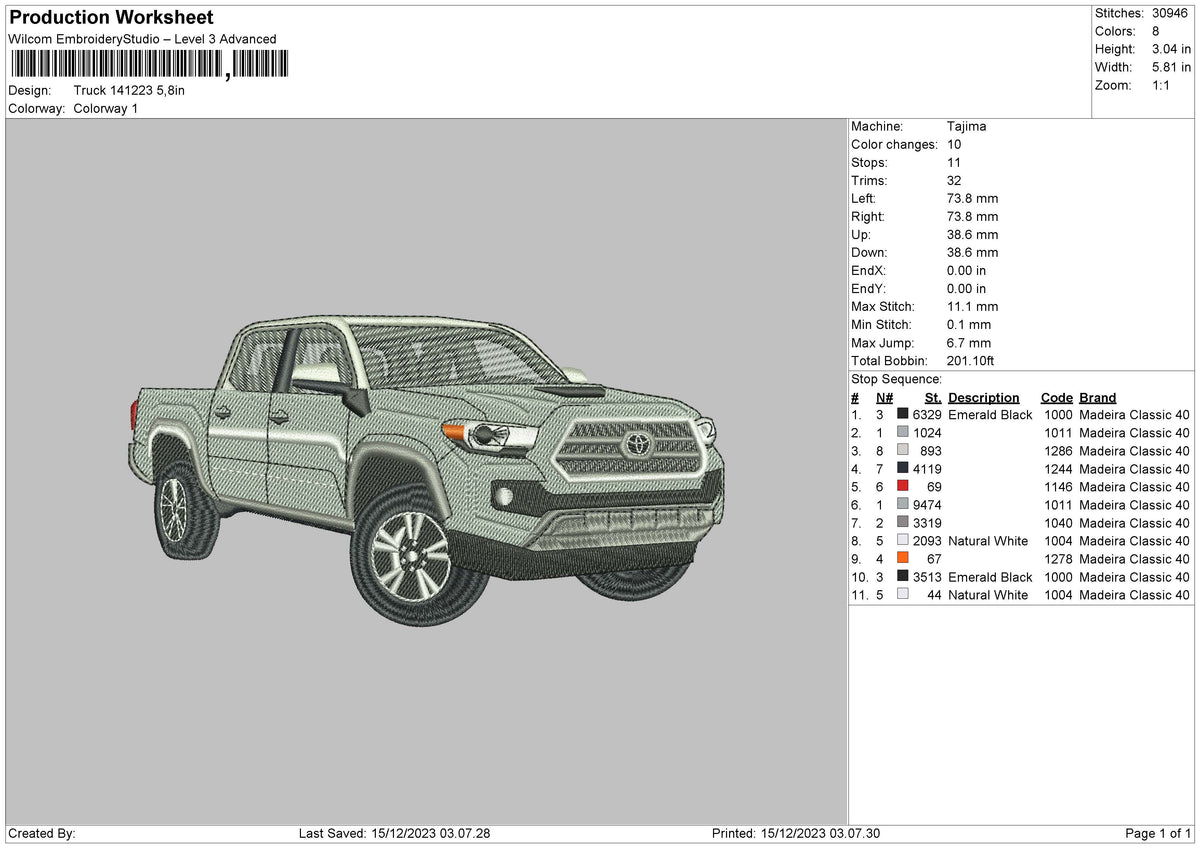Select thread code "1278" in stop 9
Screen dimensions: 1200x848
click(1058, 559)
